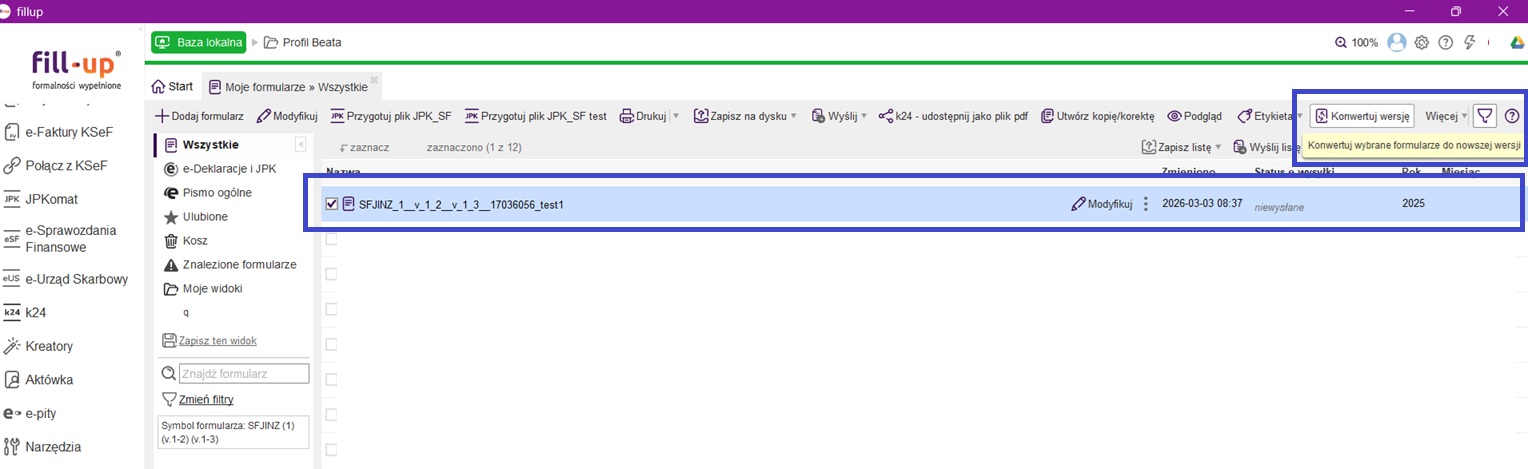Screen dimensions: 1528x469
Task: Switch to the Start tab
Action: point(172,86)
